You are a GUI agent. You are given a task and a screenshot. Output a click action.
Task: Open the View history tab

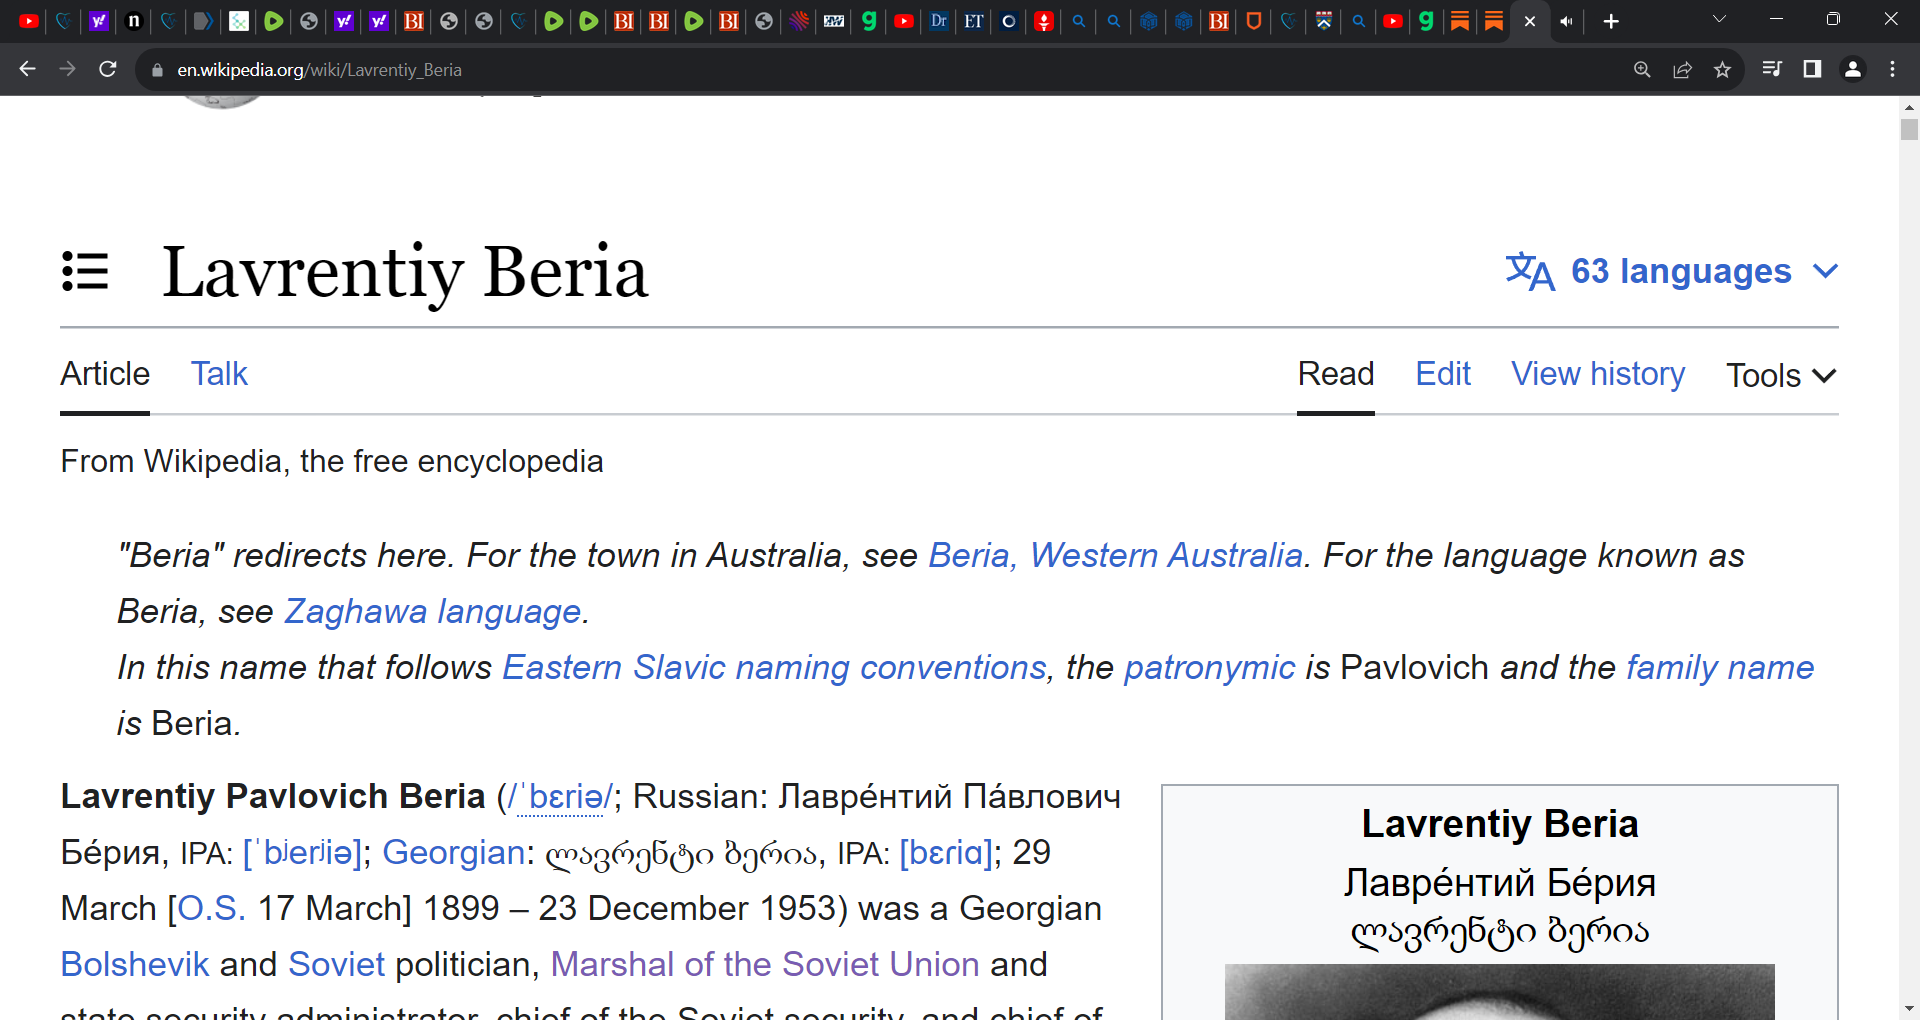[1597, 374]
